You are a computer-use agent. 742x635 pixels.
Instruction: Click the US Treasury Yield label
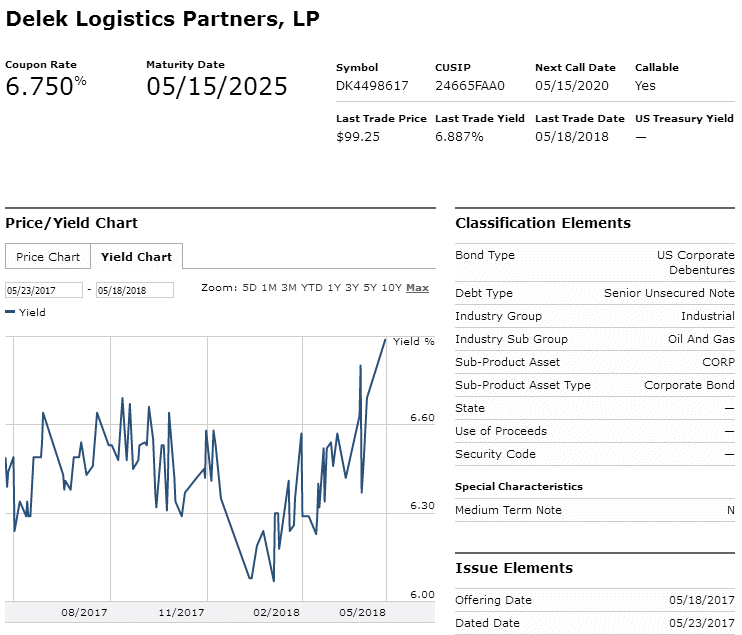(x=684, y=118)
